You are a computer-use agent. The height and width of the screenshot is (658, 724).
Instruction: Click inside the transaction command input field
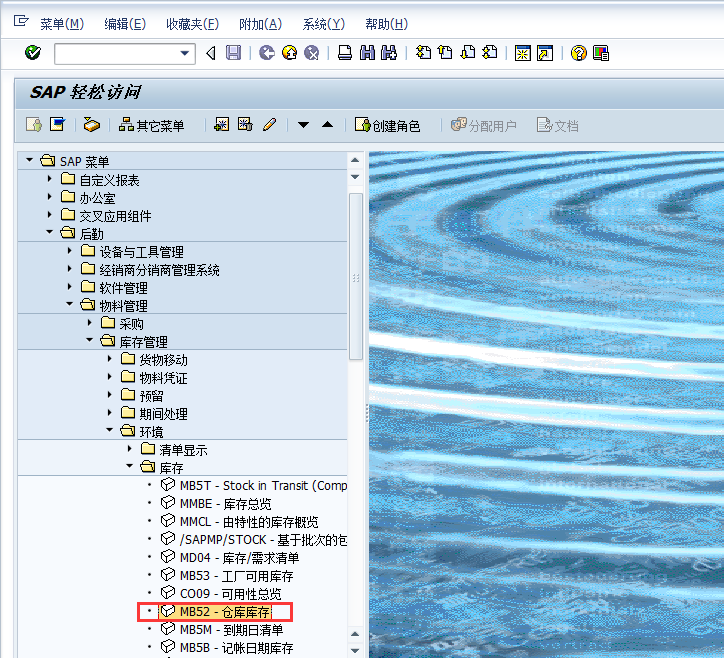(x=117, y=54)
